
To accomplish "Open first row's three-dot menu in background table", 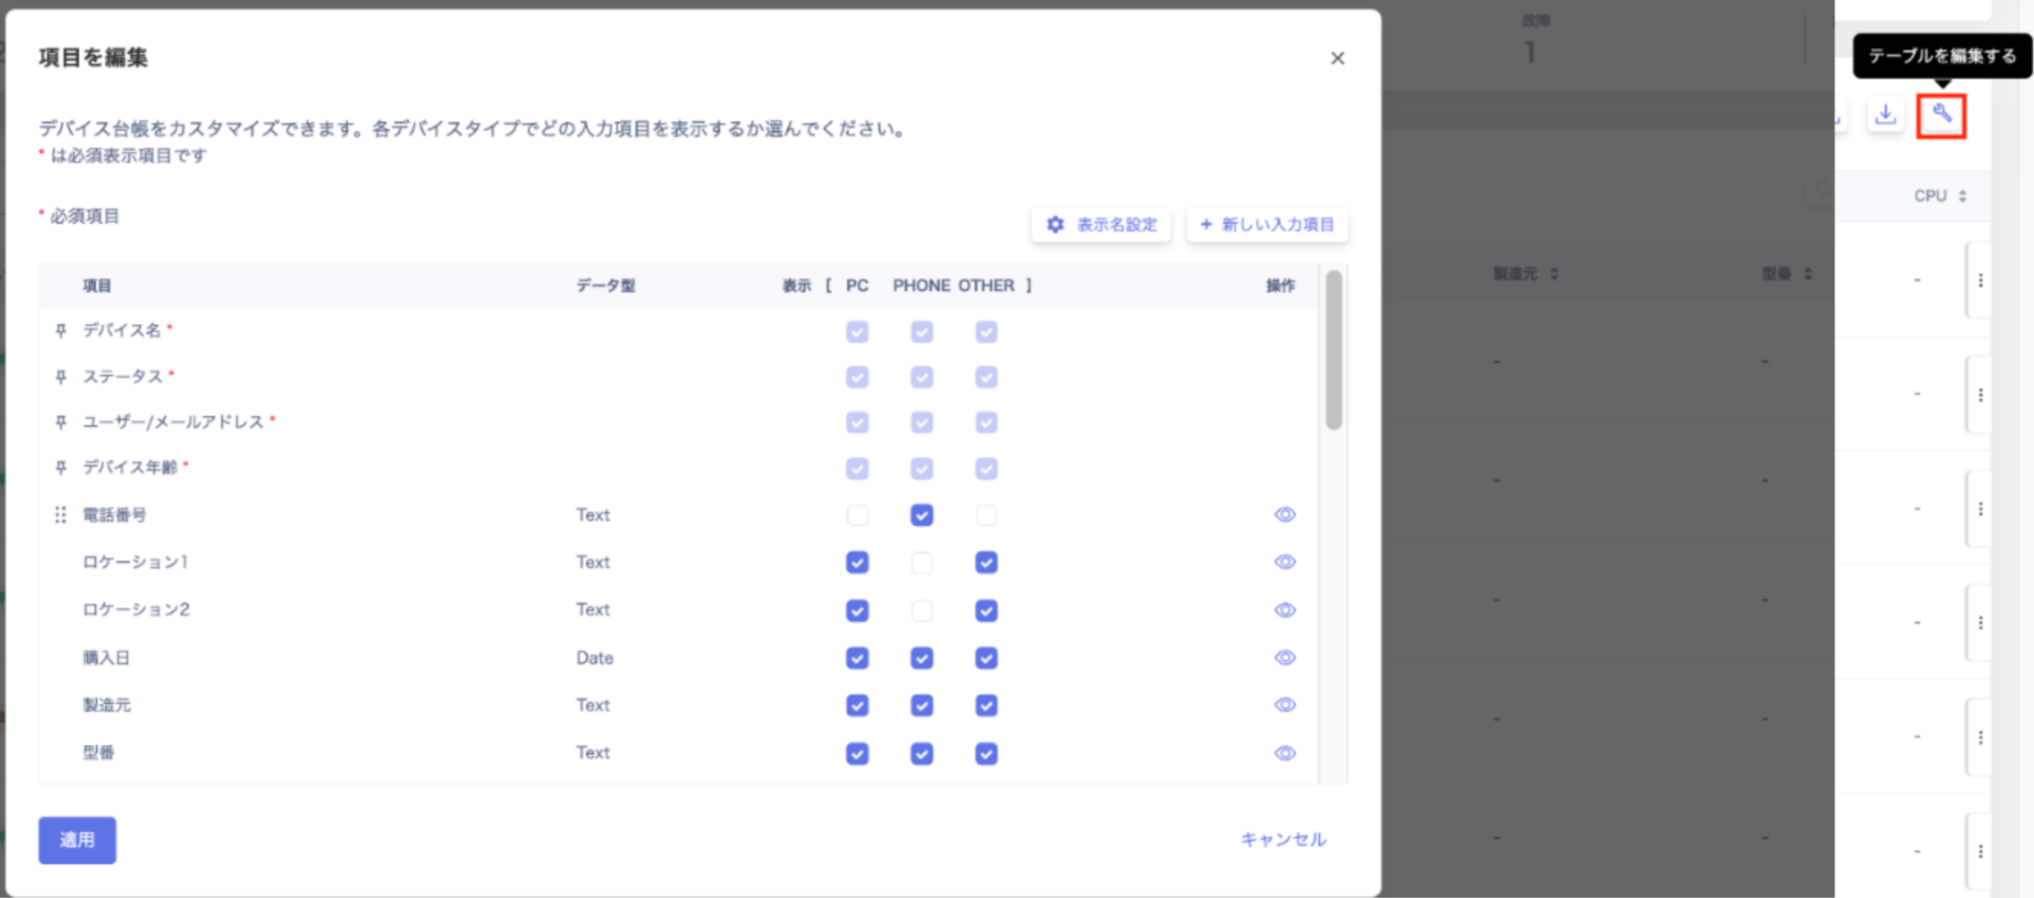I will pos(1980,281).
